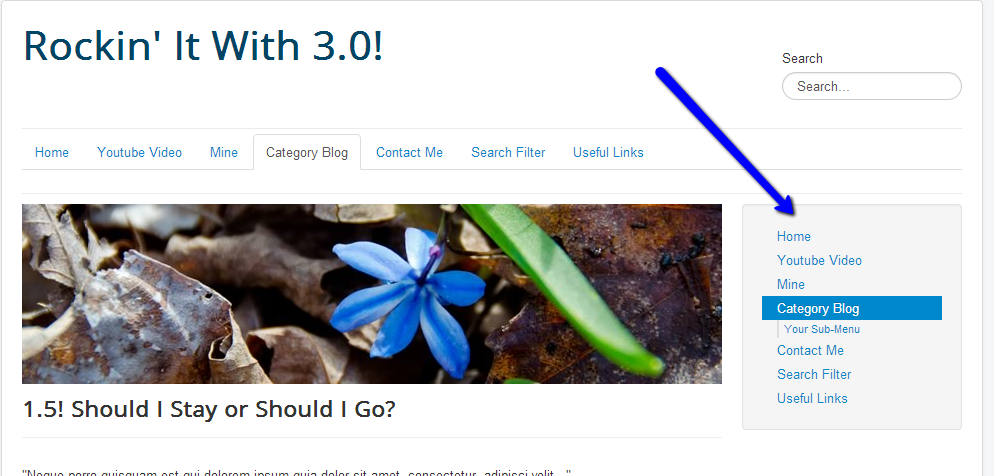This screenshot has height=476, width=994.
Task: Click the blue flower banner image
Action: click(371, 294)
